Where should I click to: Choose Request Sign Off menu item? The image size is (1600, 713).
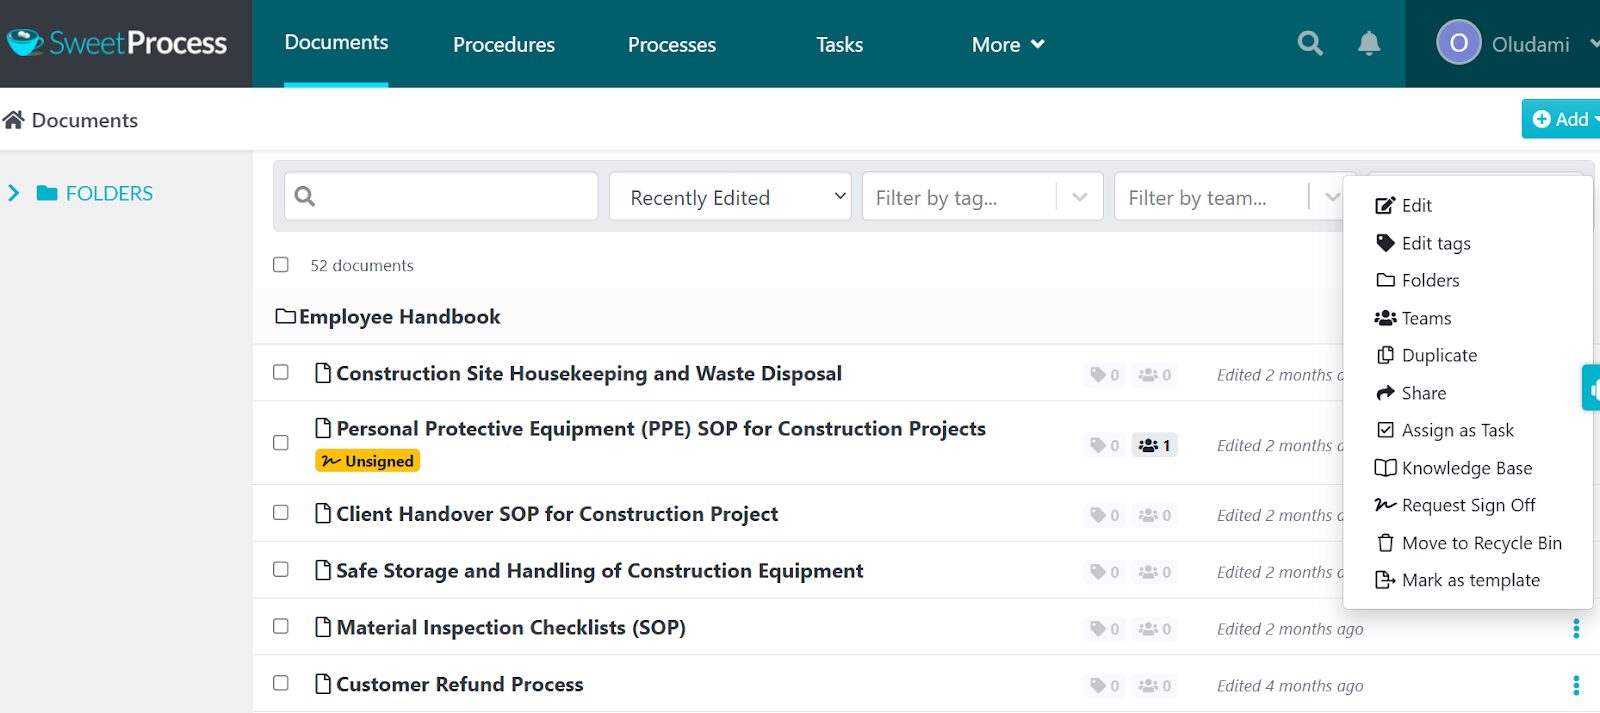(x=1455, y=505)
